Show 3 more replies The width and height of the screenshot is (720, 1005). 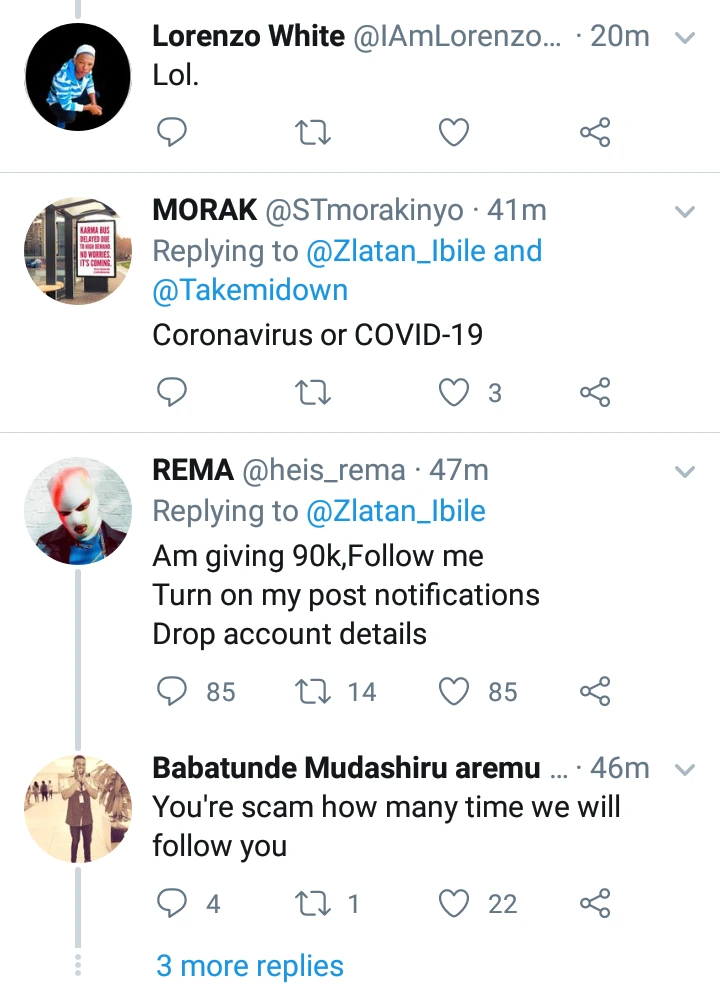(250, 966)
